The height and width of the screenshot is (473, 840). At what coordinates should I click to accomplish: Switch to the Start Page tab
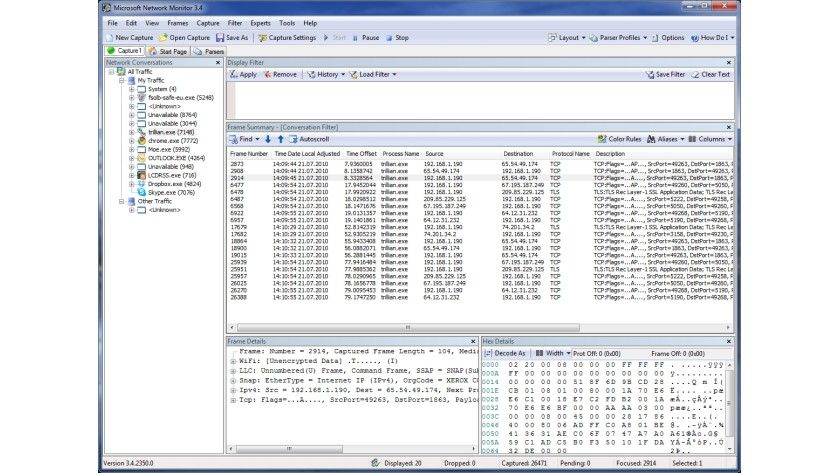point(168,51)
